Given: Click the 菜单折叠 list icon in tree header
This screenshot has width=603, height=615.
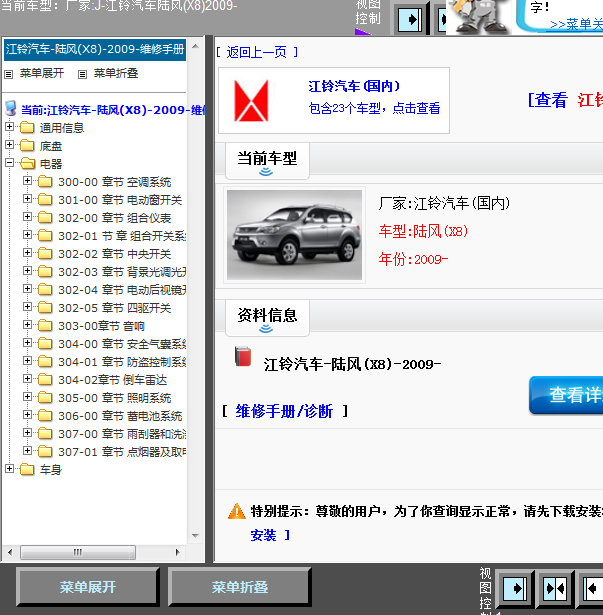Looking at the screenshot, I should [82, 74].
